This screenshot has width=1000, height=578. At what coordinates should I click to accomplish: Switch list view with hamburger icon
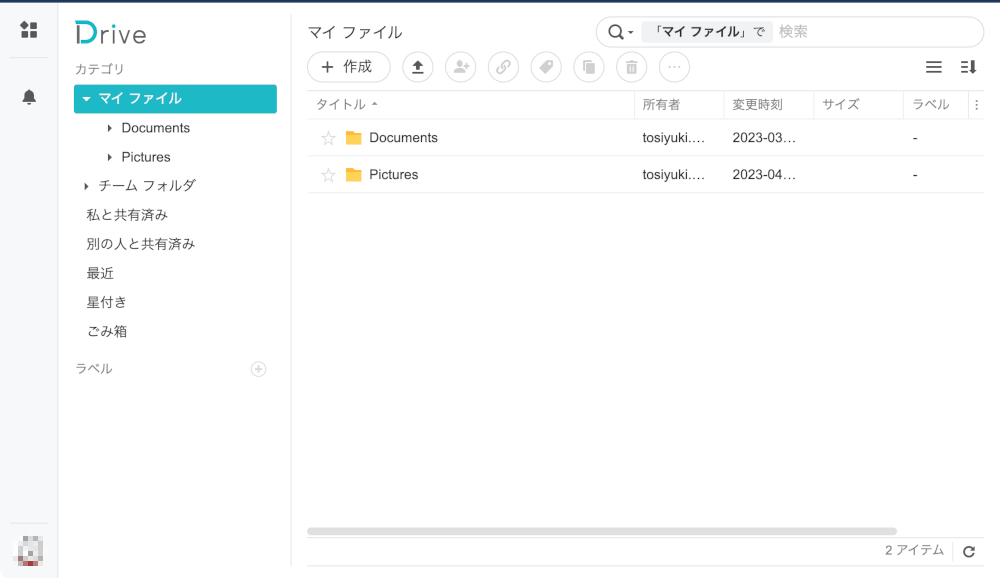pos(934,67)
